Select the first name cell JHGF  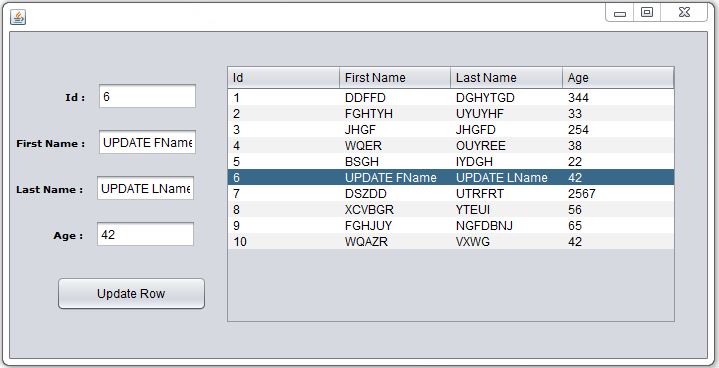point(395,130)
